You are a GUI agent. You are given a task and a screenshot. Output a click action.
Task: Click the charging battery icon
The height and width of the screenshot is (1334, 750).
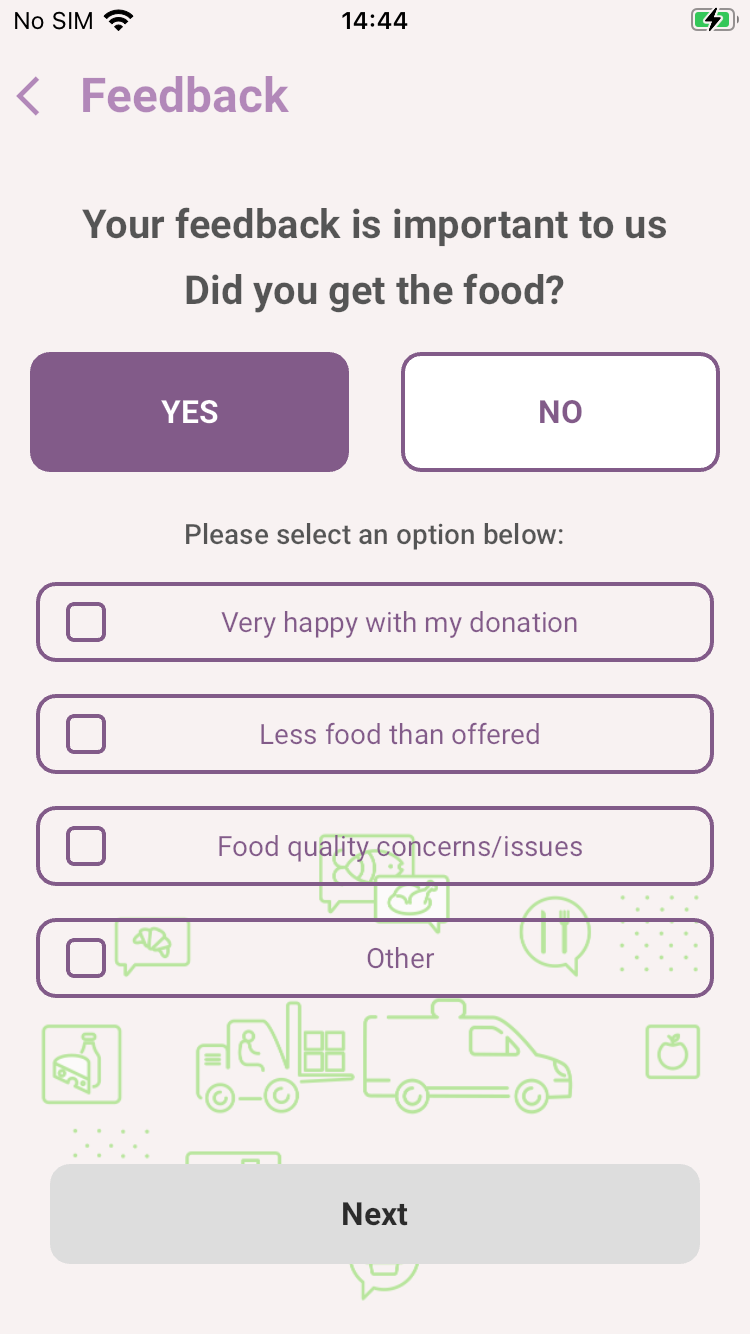coord(712,21)
